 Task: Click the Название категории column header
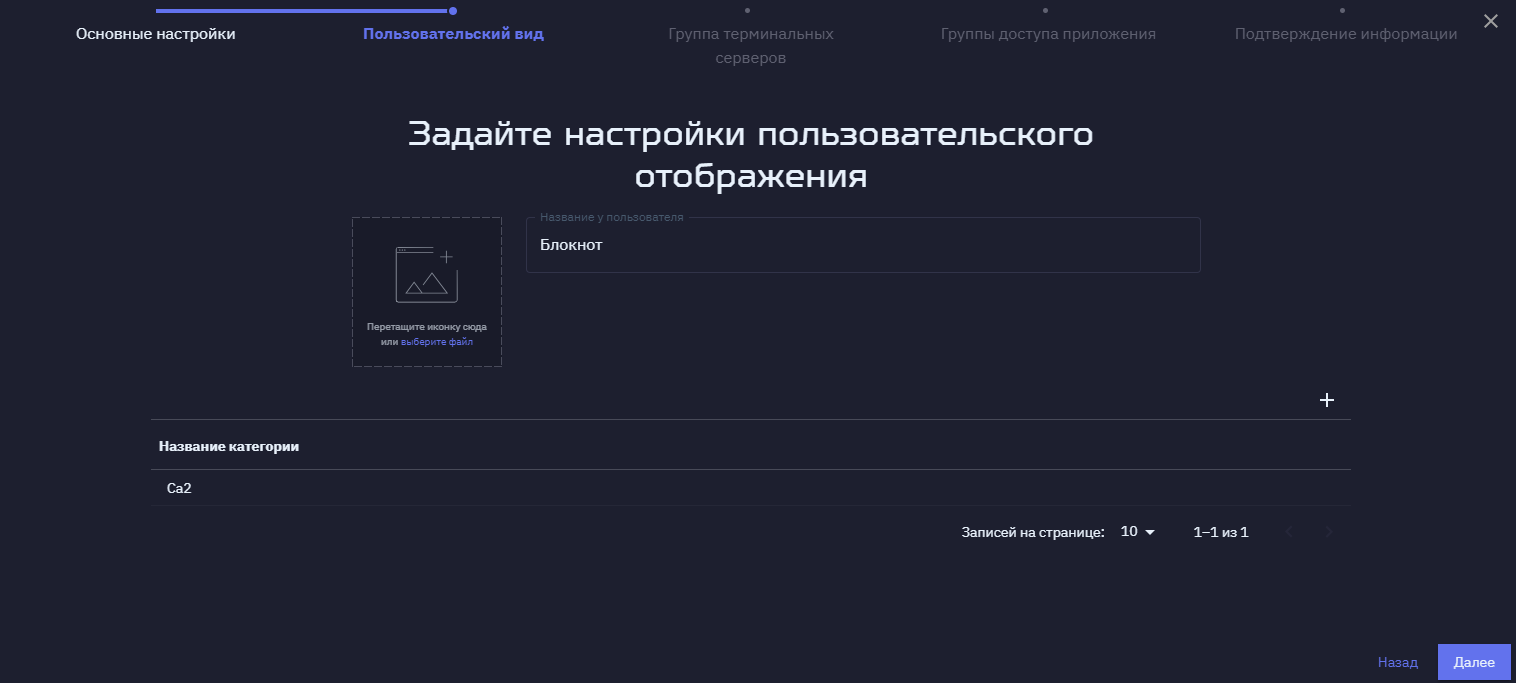(229, 446)
